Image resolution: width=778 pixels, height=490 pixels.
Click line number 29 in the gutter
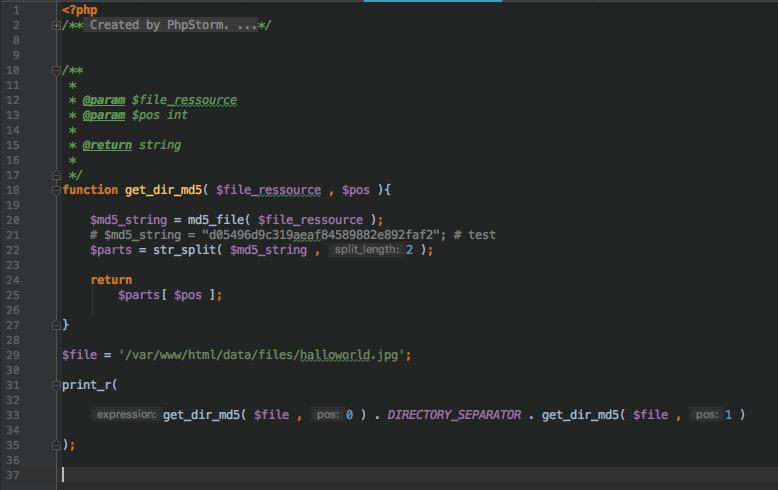pyautogui.click(x=13, y=355)
